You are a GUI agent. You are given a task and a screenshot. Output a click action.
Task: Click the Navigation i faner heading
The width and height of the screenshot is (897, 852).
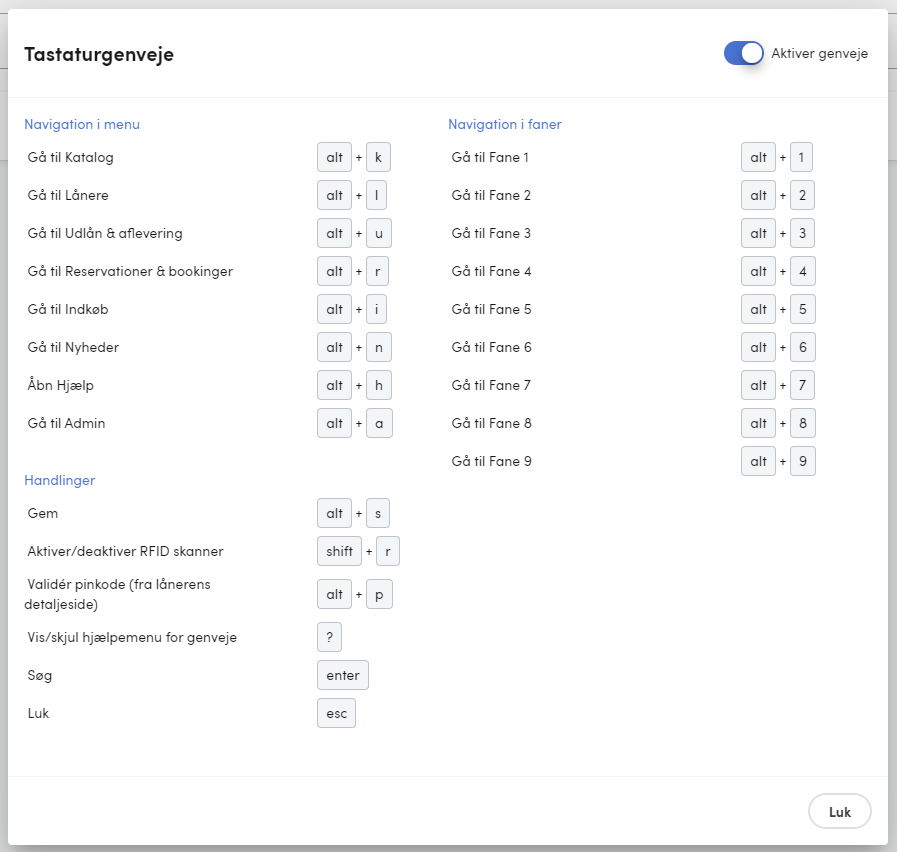point(505,124)
